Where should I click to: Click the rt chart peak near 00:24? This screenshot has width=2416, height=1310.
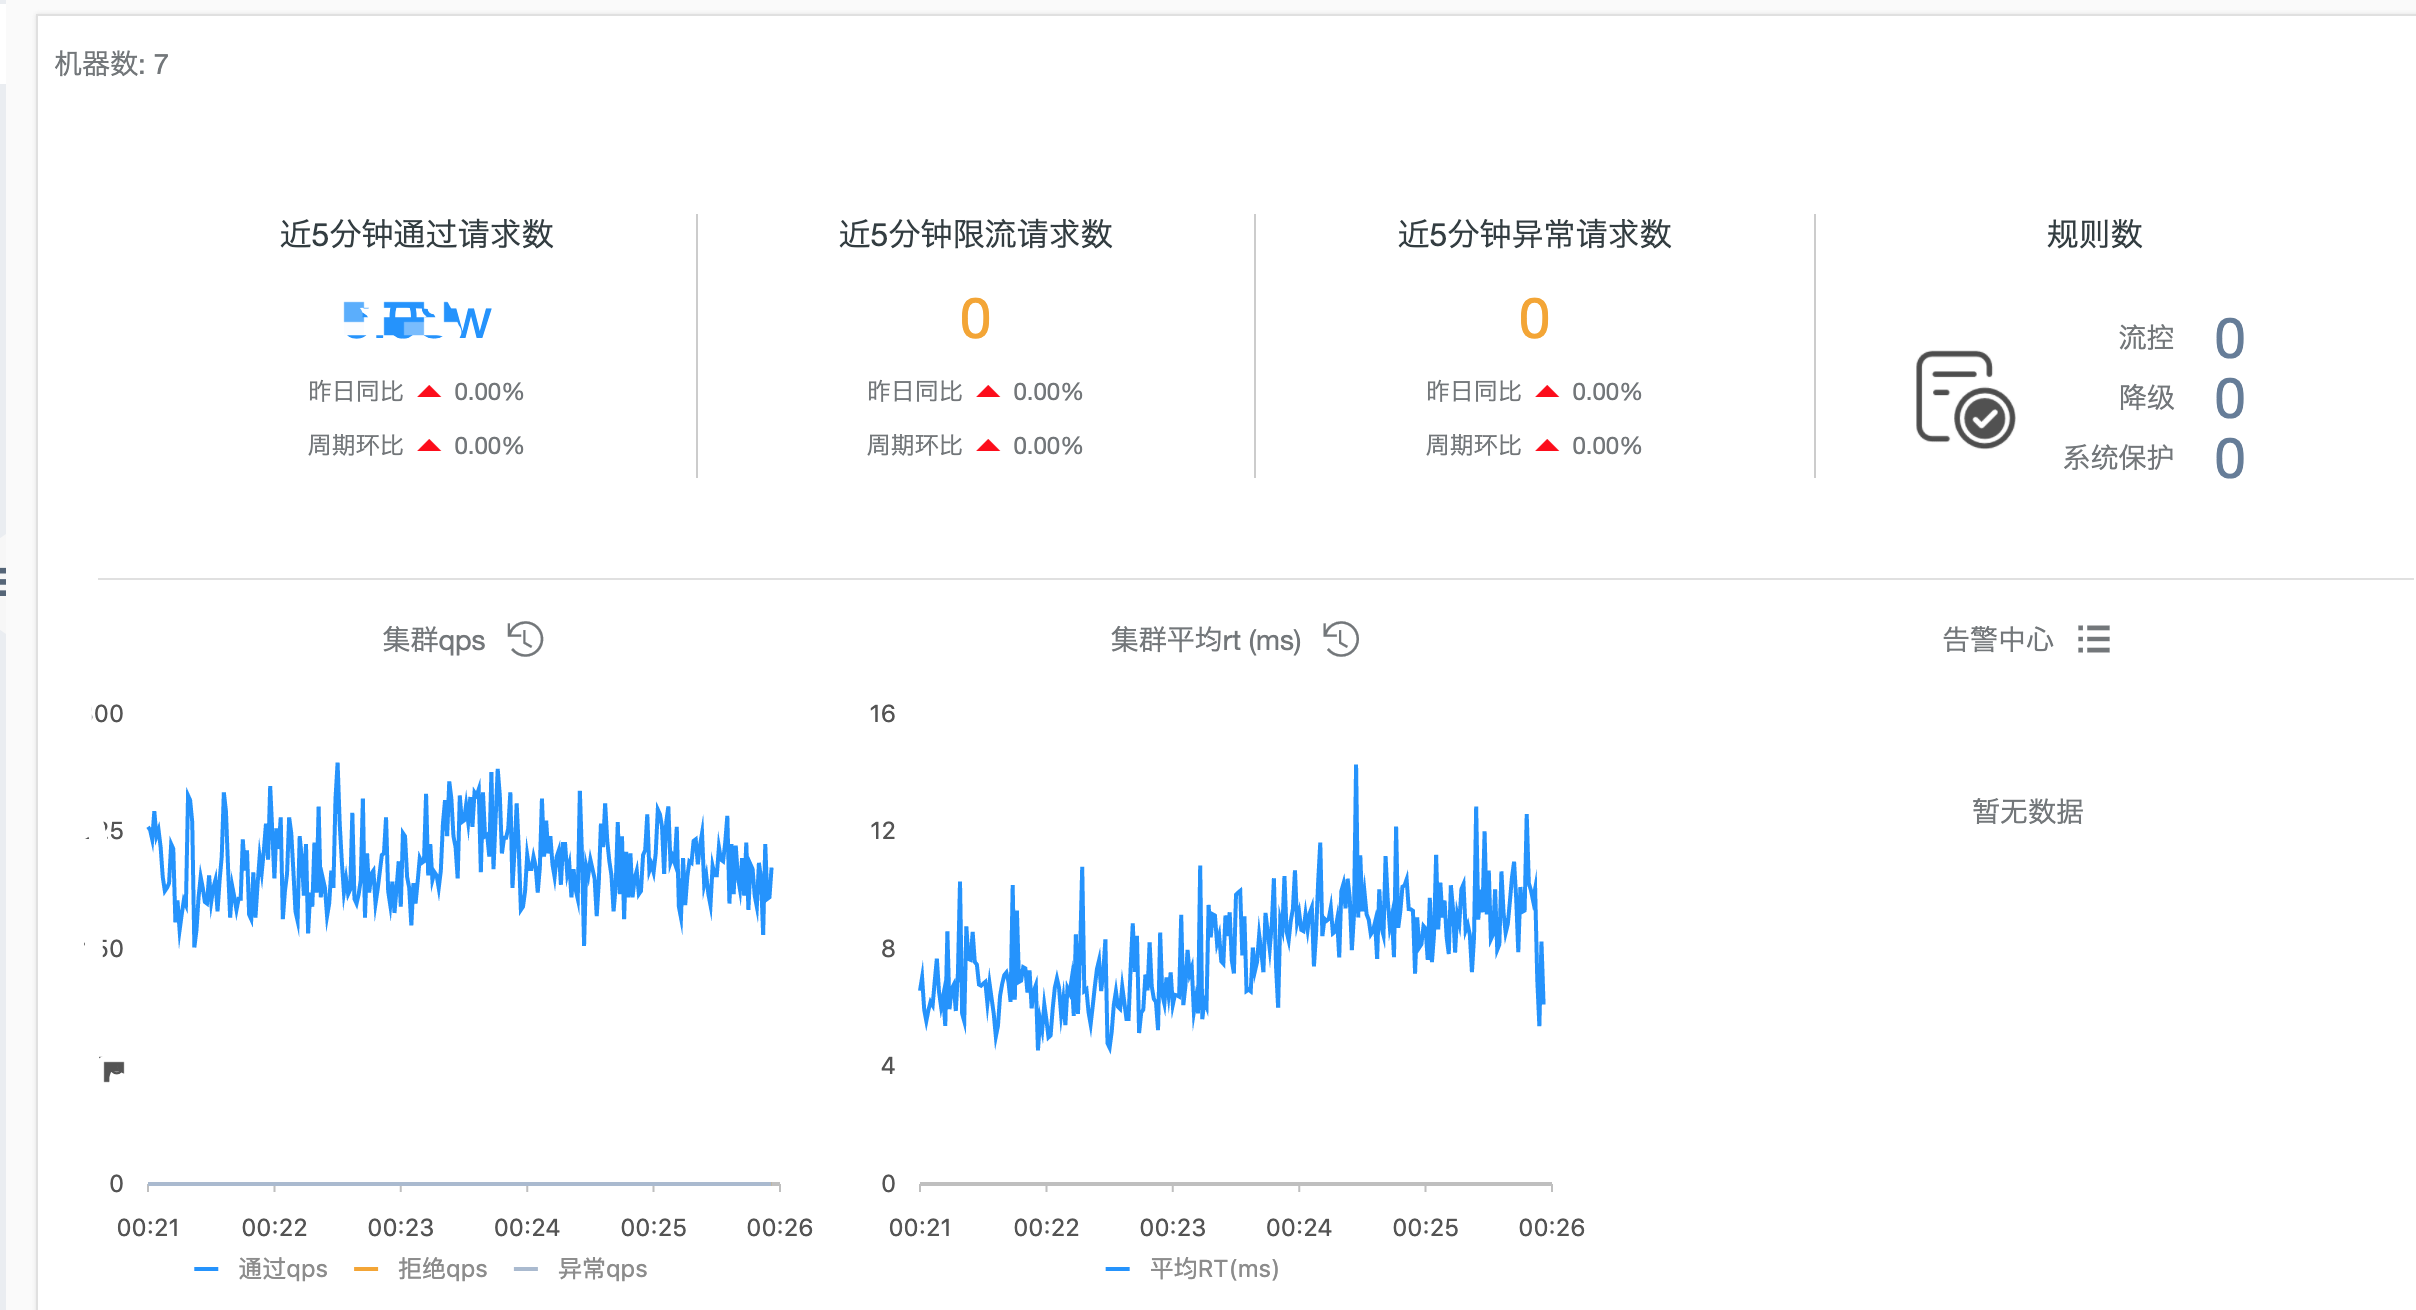(x=1356, y=768)
